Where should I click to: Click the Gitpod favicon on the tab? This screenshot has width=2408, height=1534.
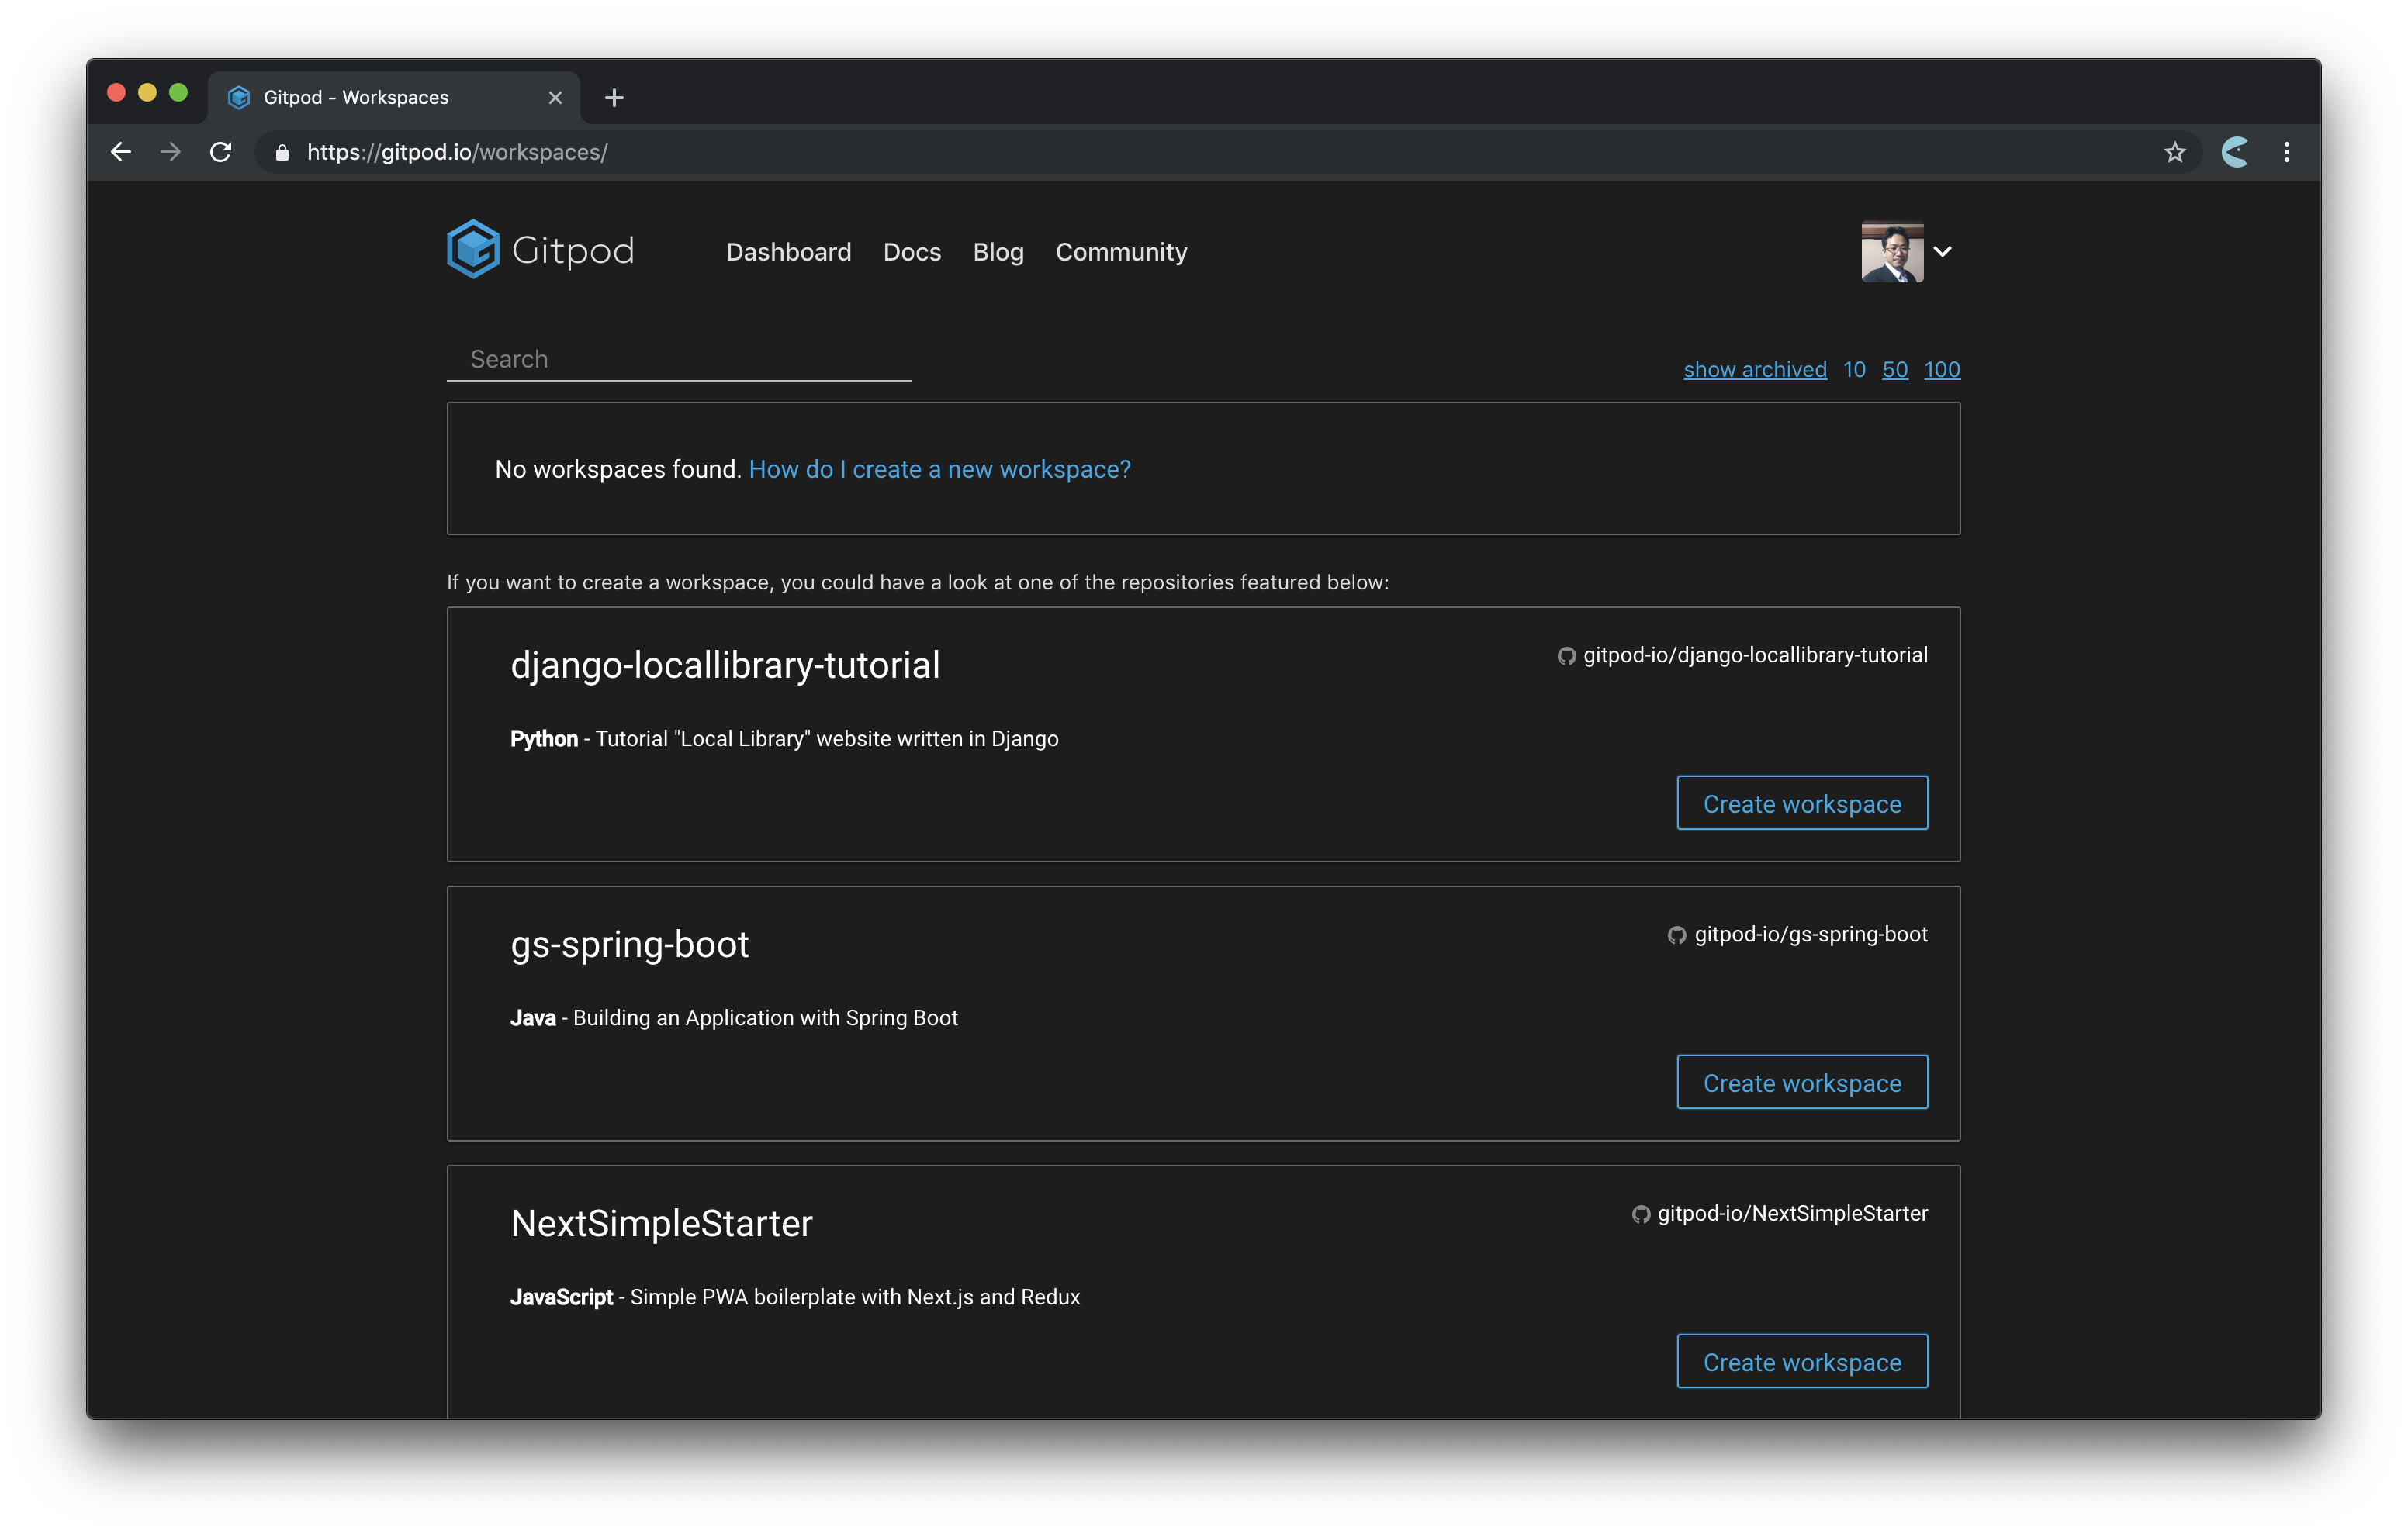click(x=238, y=97)
